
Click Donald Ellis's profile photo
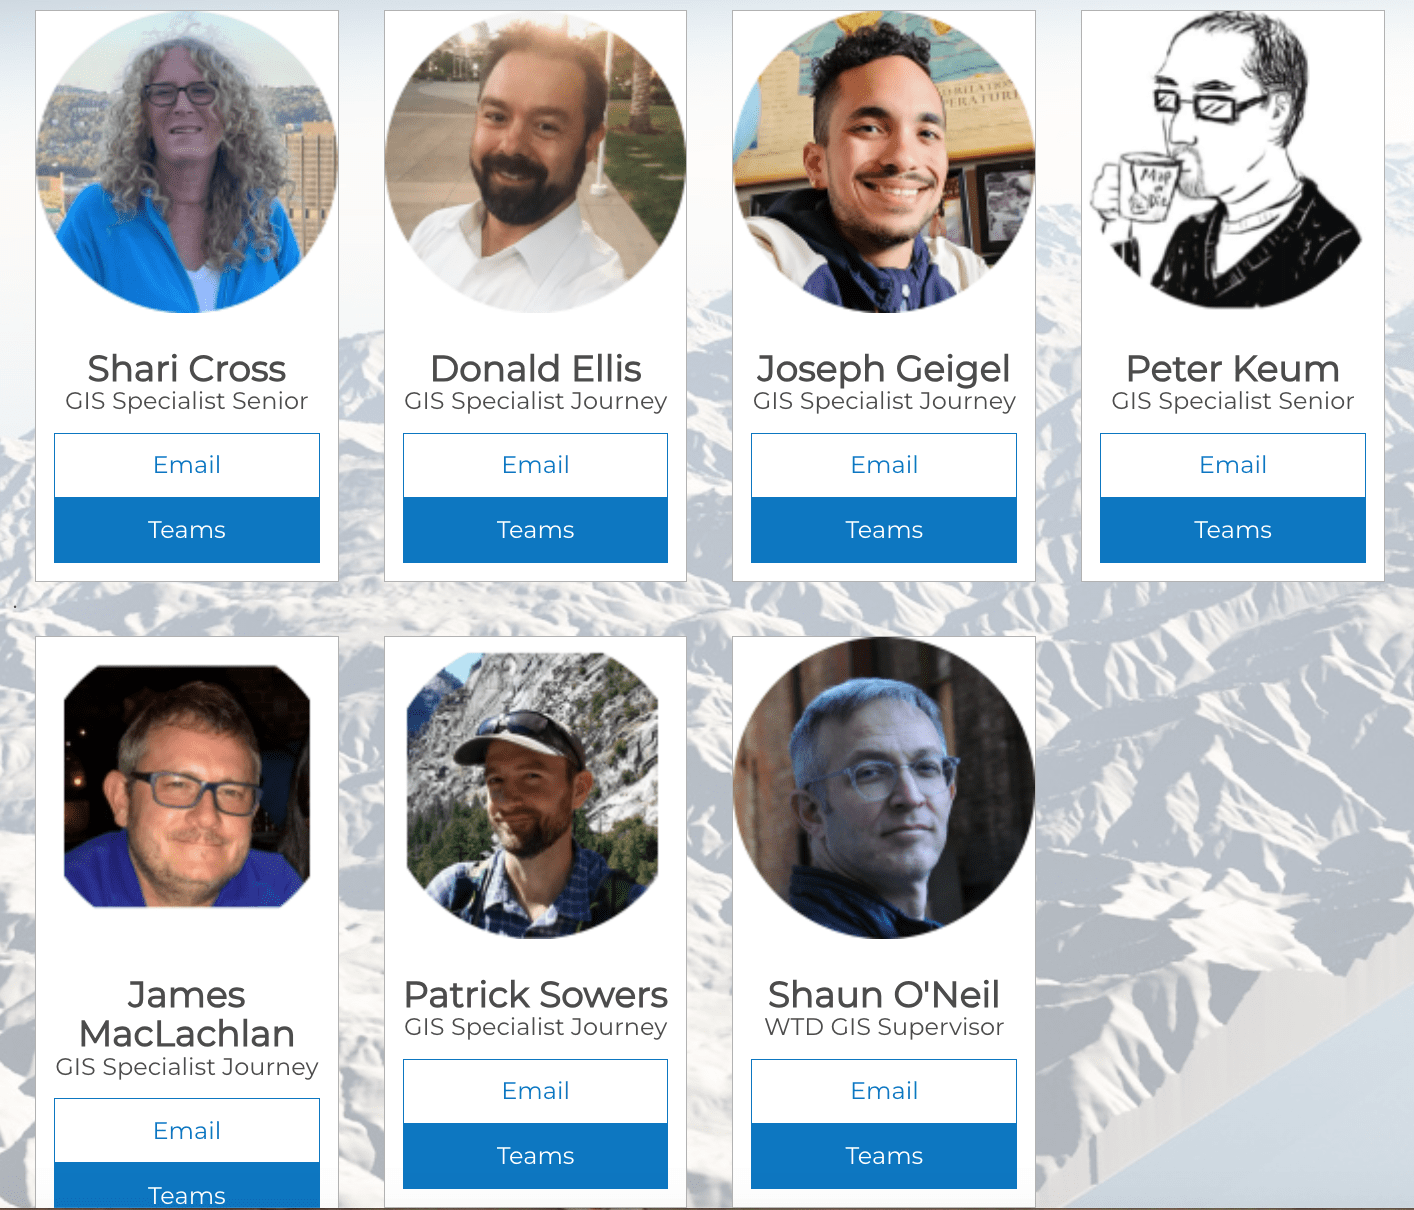click(x=535, y=162)
